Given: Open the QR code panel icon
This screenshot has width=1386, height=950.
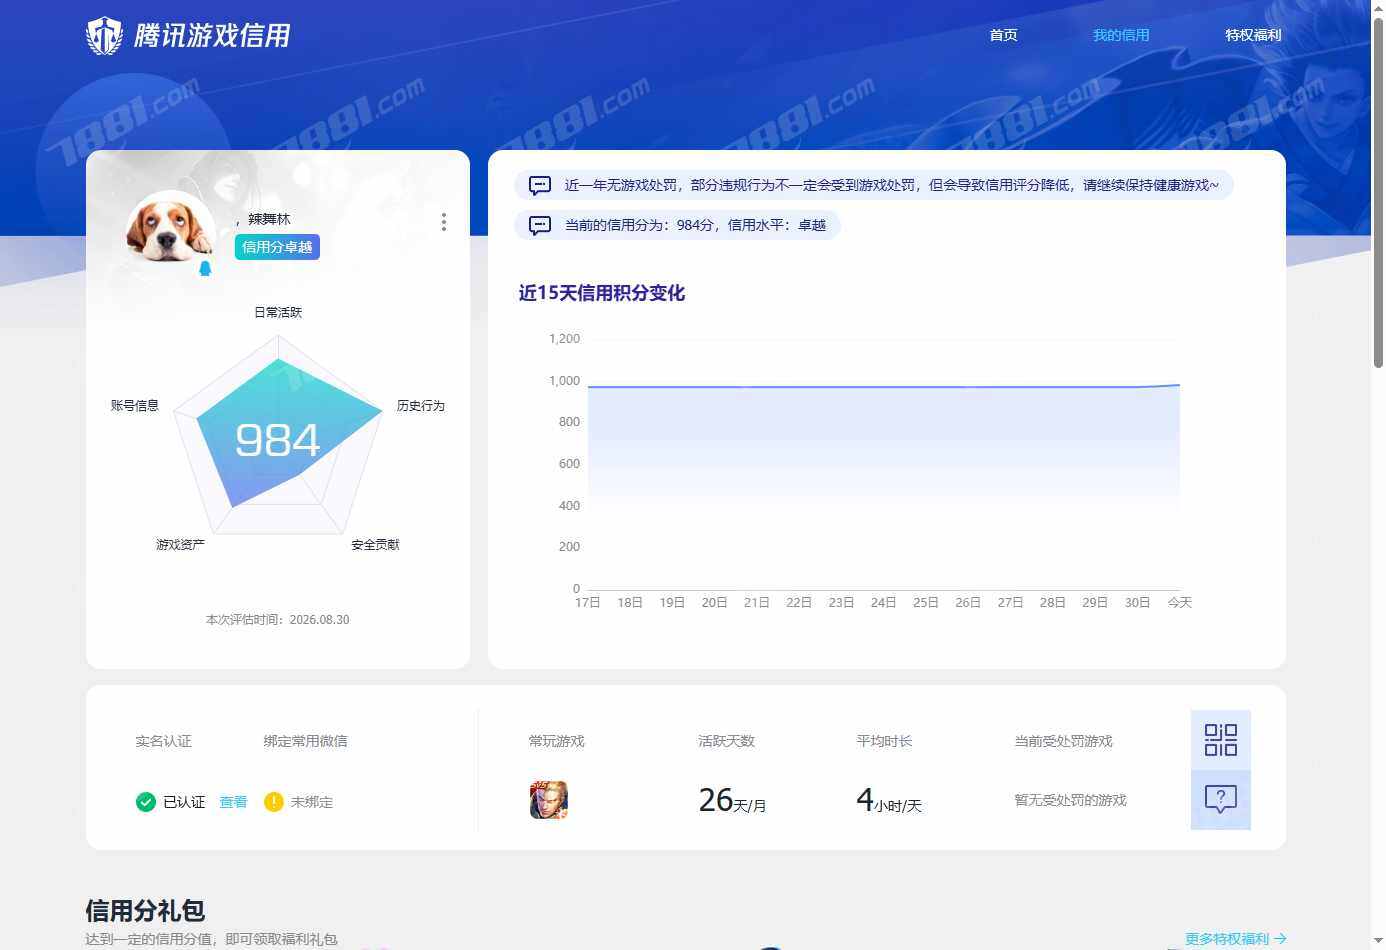Looking at the screenshot, I should click(x=1220, y=740).
